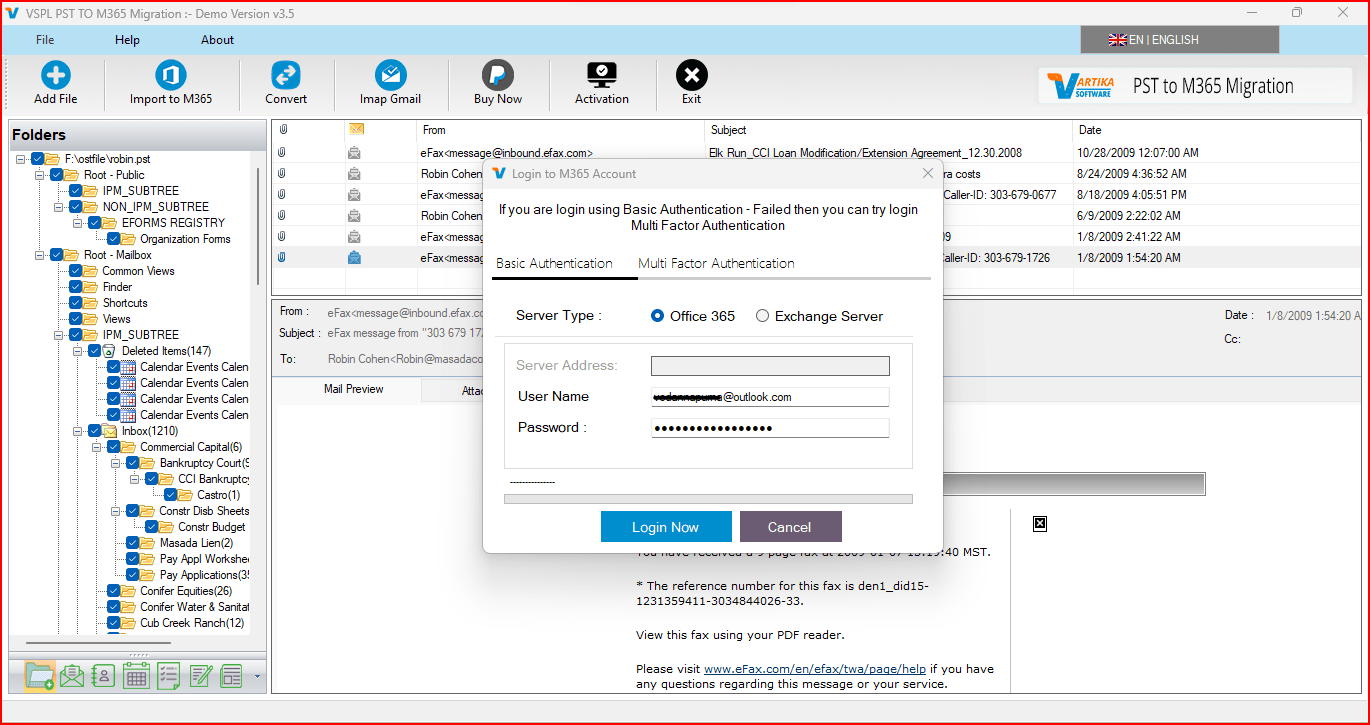Open journal icon in bottom bar

pos(232,676)
